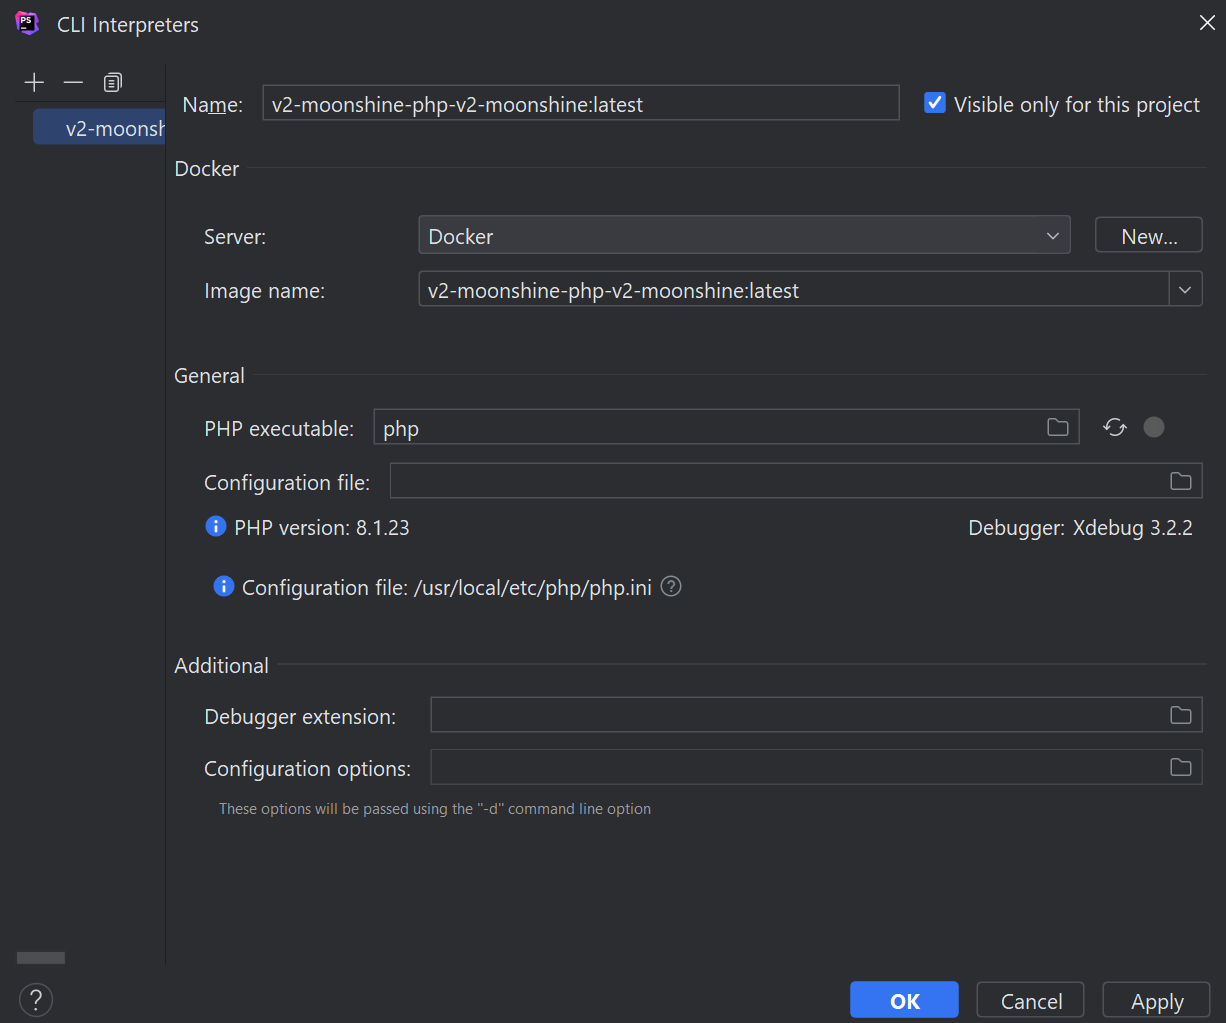The width and height of the screenshot is (1226, 1023).
Task: Open the Configuration options editor icon
Action: [1181, 767]
